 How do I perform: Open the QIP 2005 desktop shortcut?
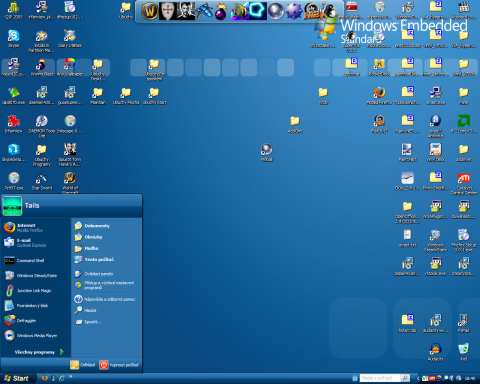click(x=13, y=10)
